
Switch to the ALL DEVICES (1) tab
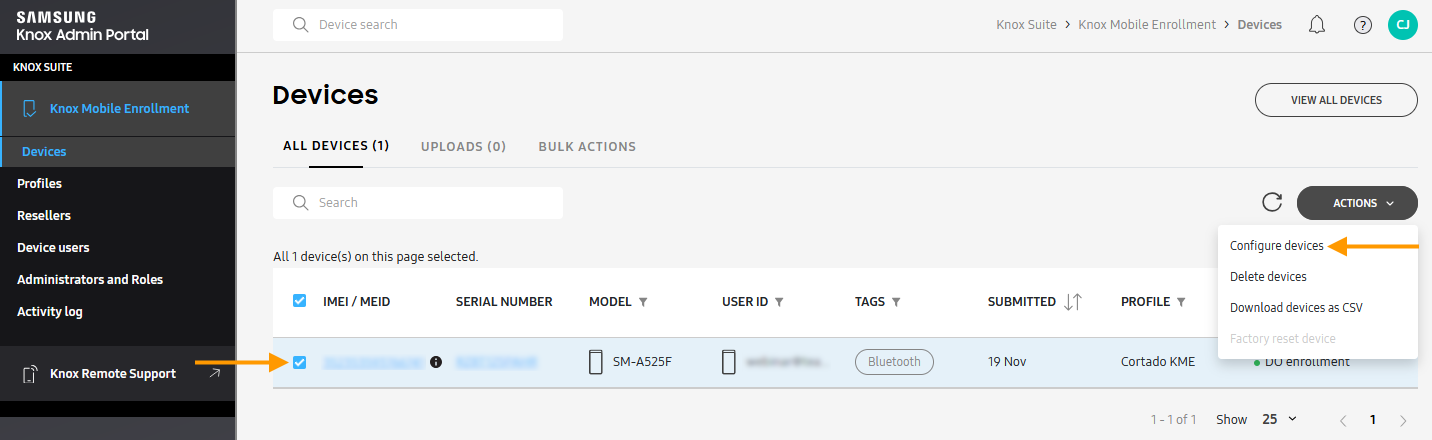pos(336,146)
